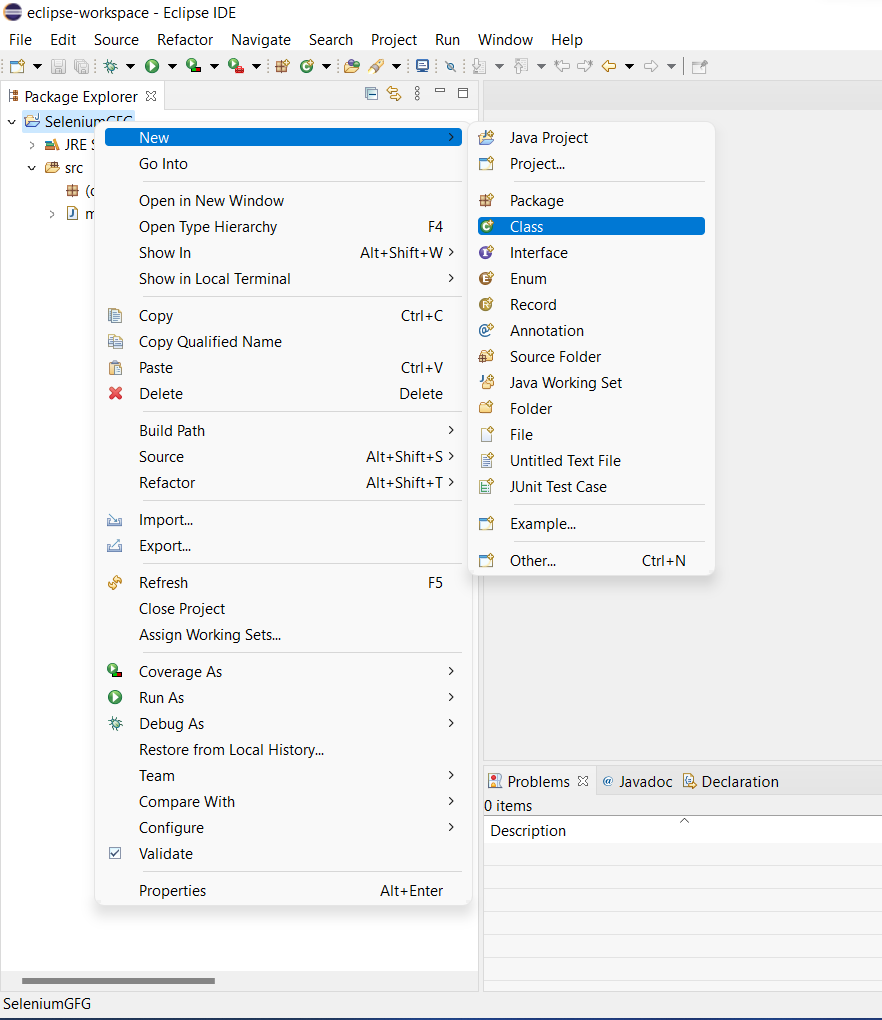Expand the JRE System Library node
Viewport: 882px width, 1020px height.
point(32,144)
